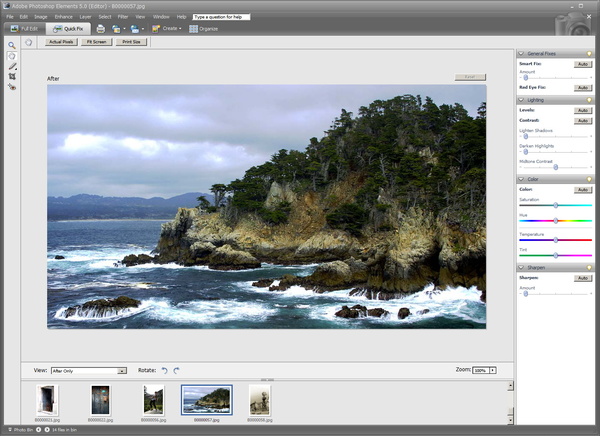The height and width of the screenshot is (436, 600).
Task: Select the Magic Selection Brush tool
Action: pos(12,66)
